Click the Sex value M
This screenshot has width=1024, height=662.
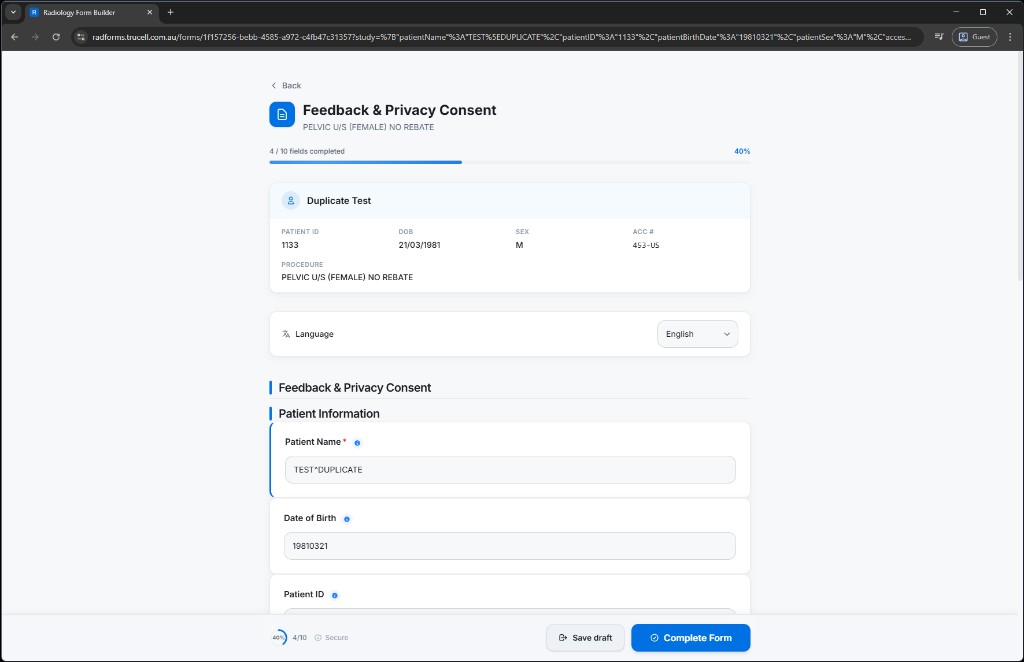pyautogui.click(x=519, y=245)
